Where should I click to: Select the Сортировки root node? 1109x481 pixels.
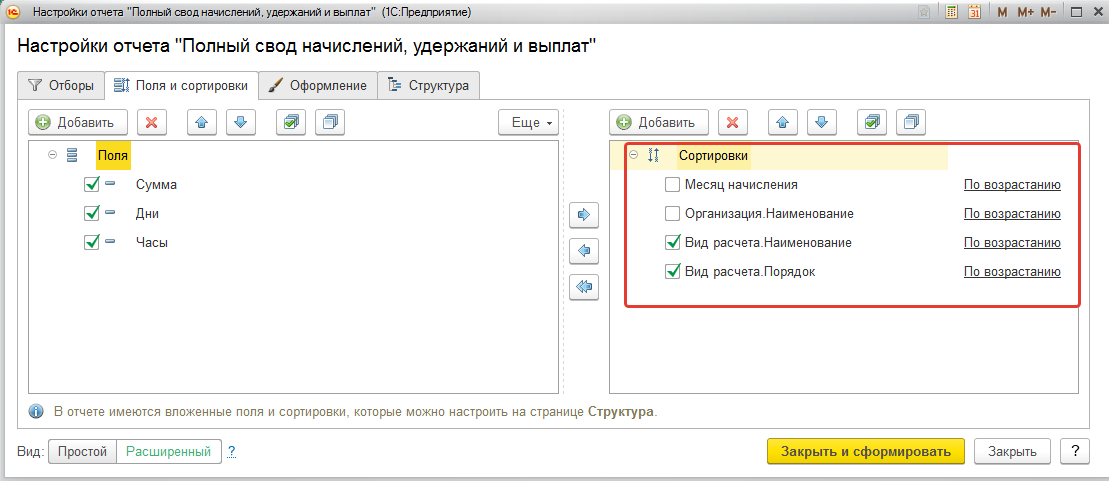[713, 155]
